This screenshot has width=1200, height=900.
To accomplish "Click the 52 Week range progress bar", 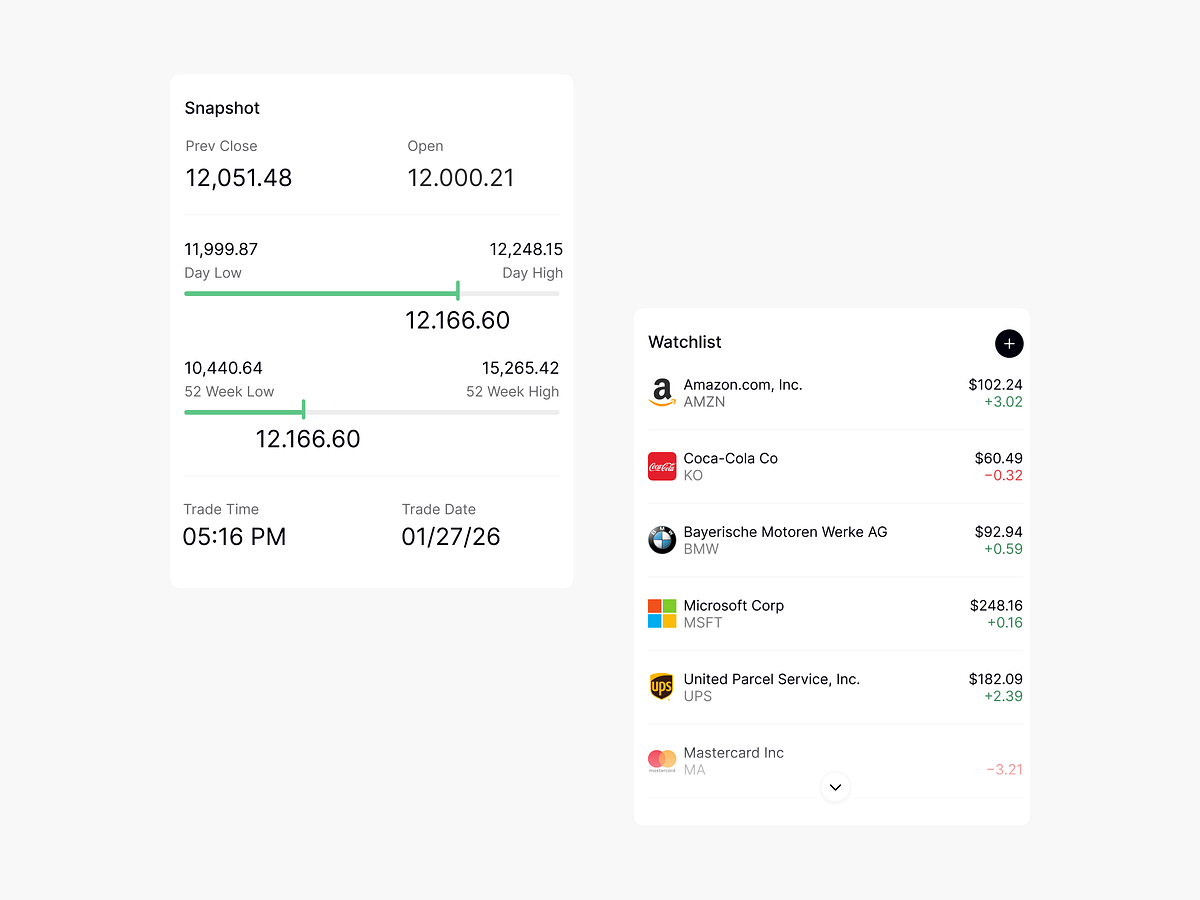I will pyautogui.click(x=372, y=412).
